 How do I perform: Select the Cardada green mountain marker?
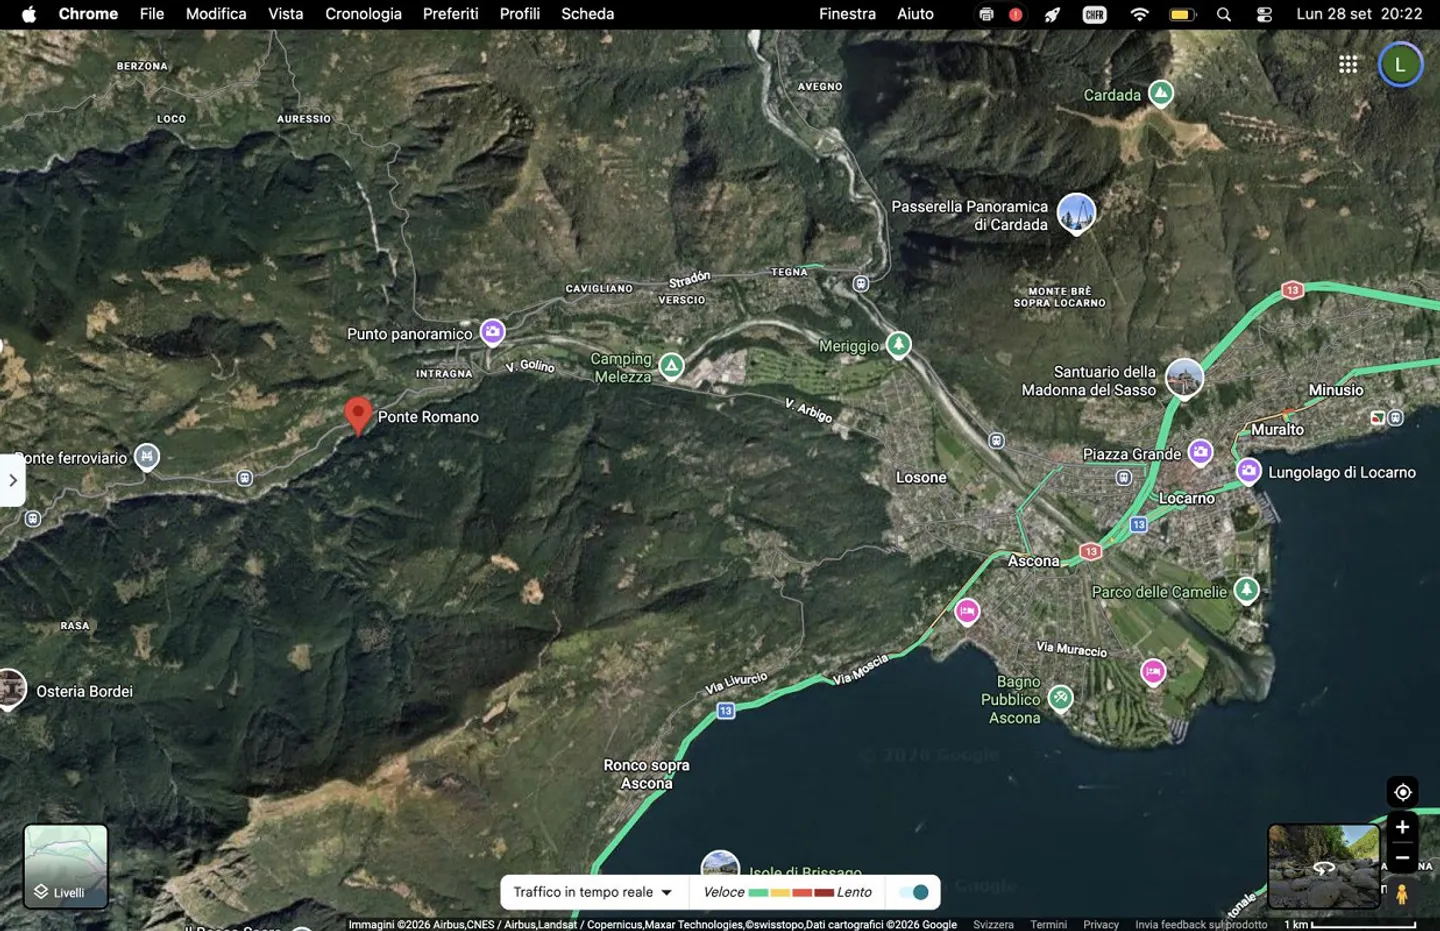tap(1161, 93)
